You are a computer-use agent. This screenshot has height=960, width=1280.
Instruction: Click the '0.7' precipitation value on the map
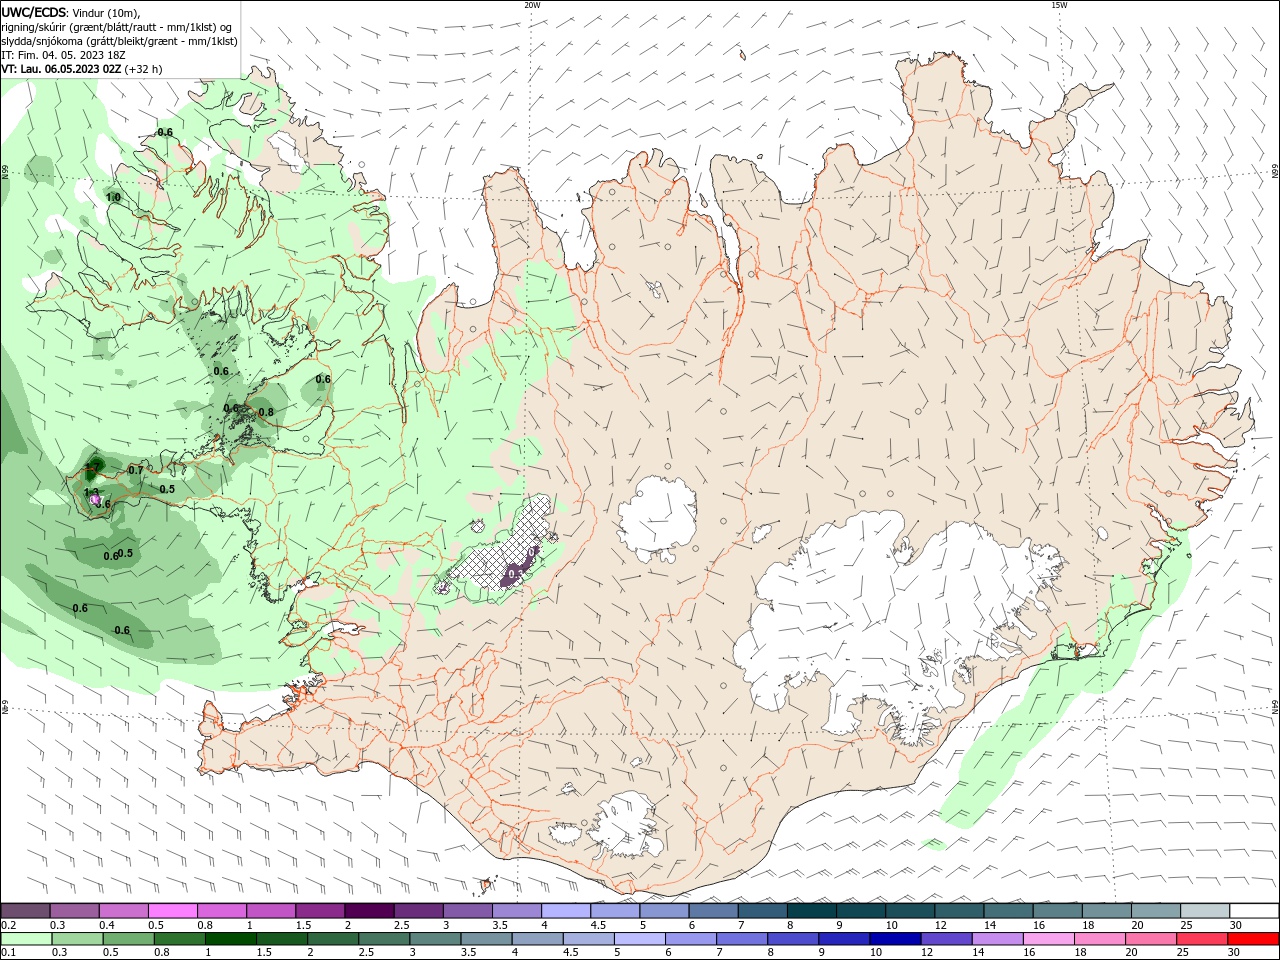pos(136,469)
